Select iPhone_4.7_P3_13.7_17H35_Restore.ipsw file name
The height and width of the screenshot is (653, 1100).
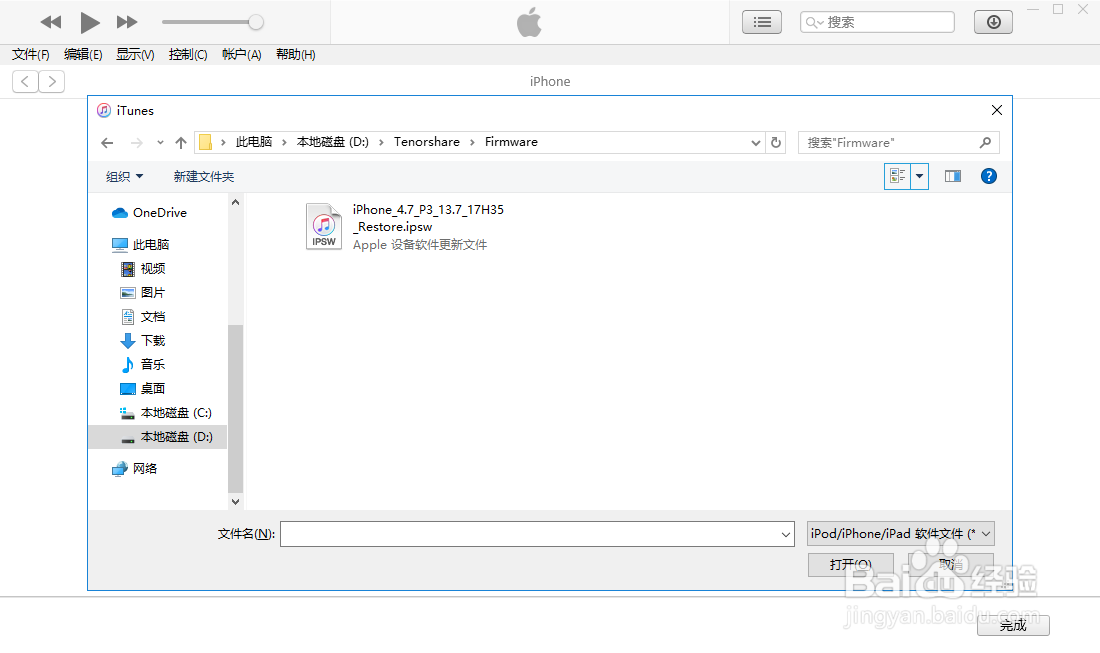428,218
